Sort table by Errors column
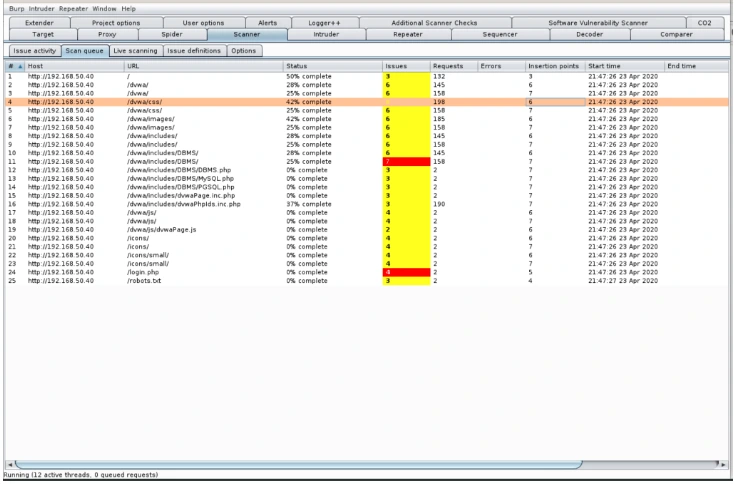 502,66
